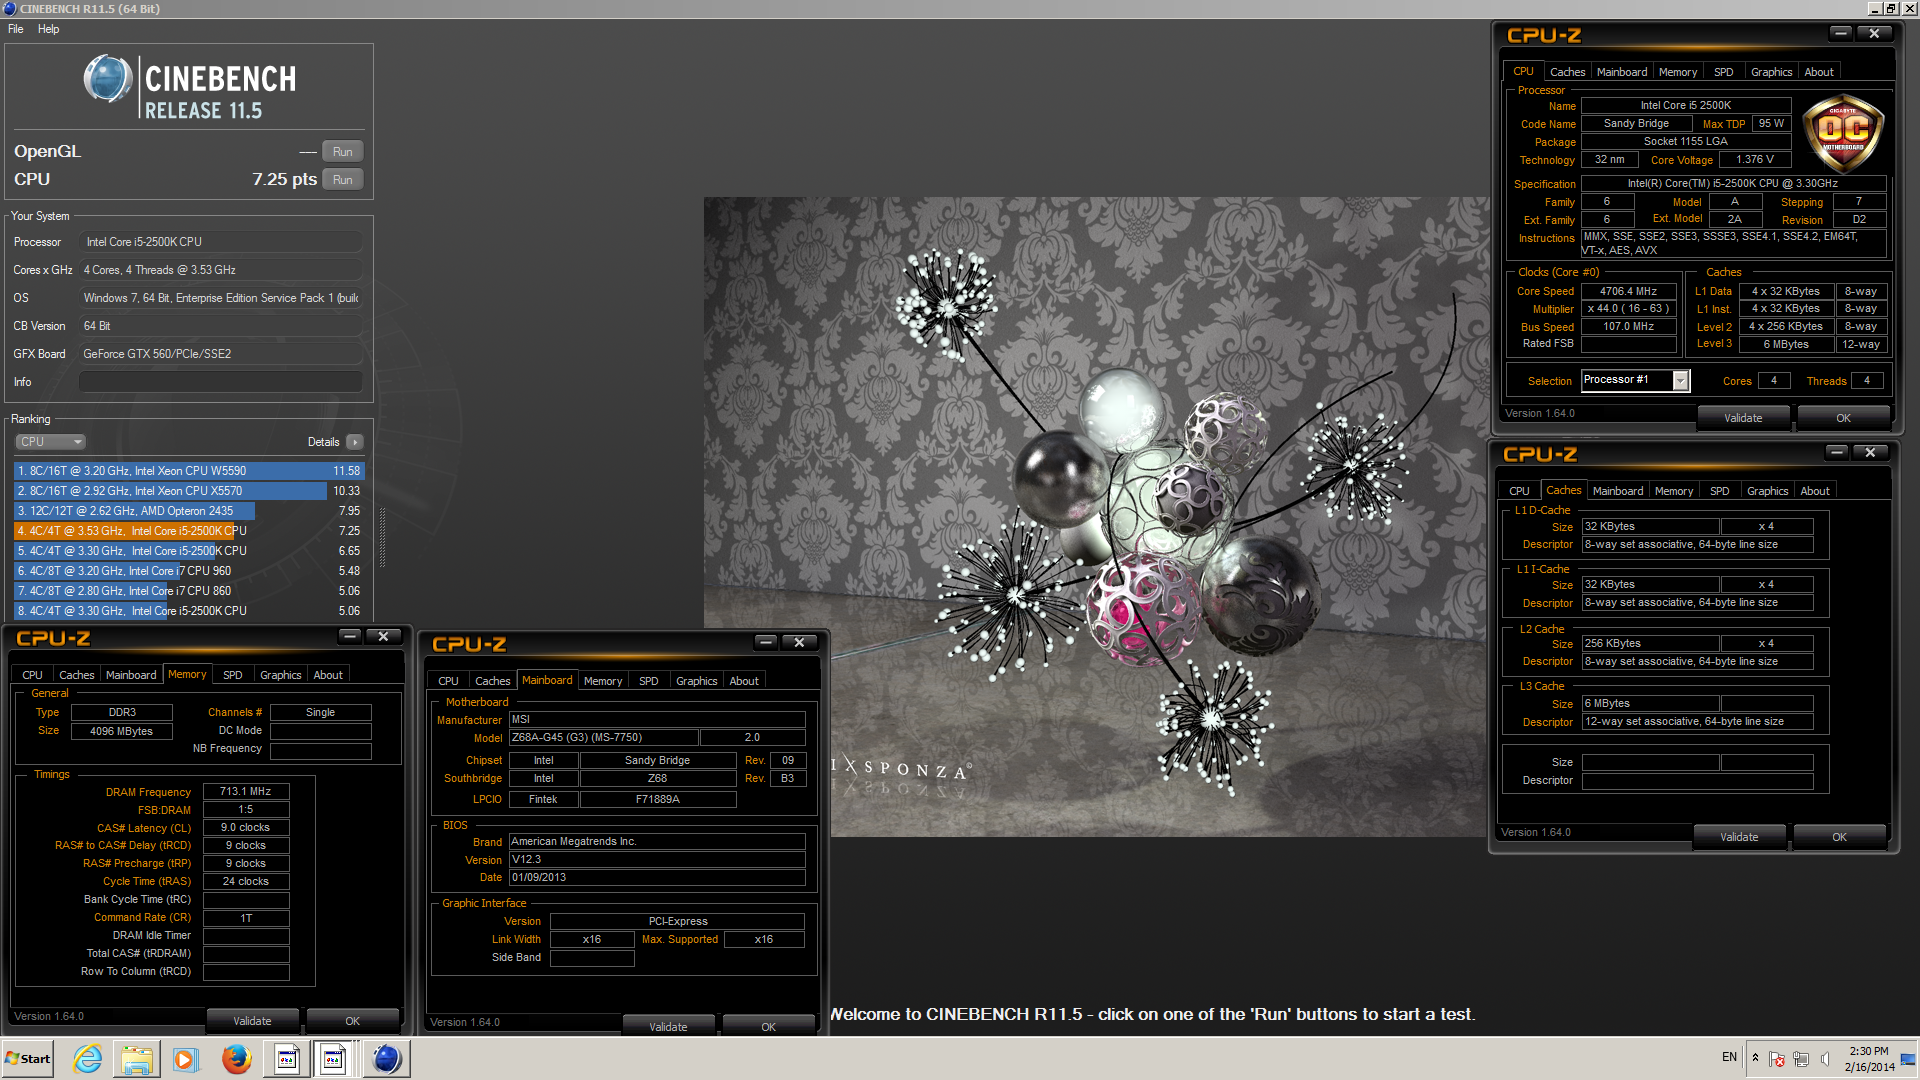The width and height of the screenshot is (1920, 1080).
Task: Minimize the CPU-Z Memory window
Action: pyautogui.click(x=349, y=636)
